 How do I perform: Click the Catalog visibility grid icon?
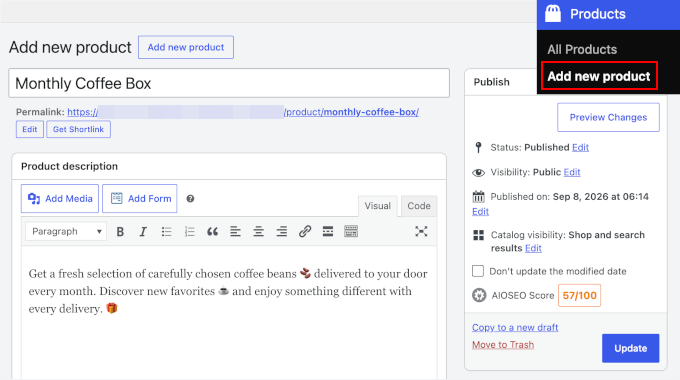click(478, 235)
